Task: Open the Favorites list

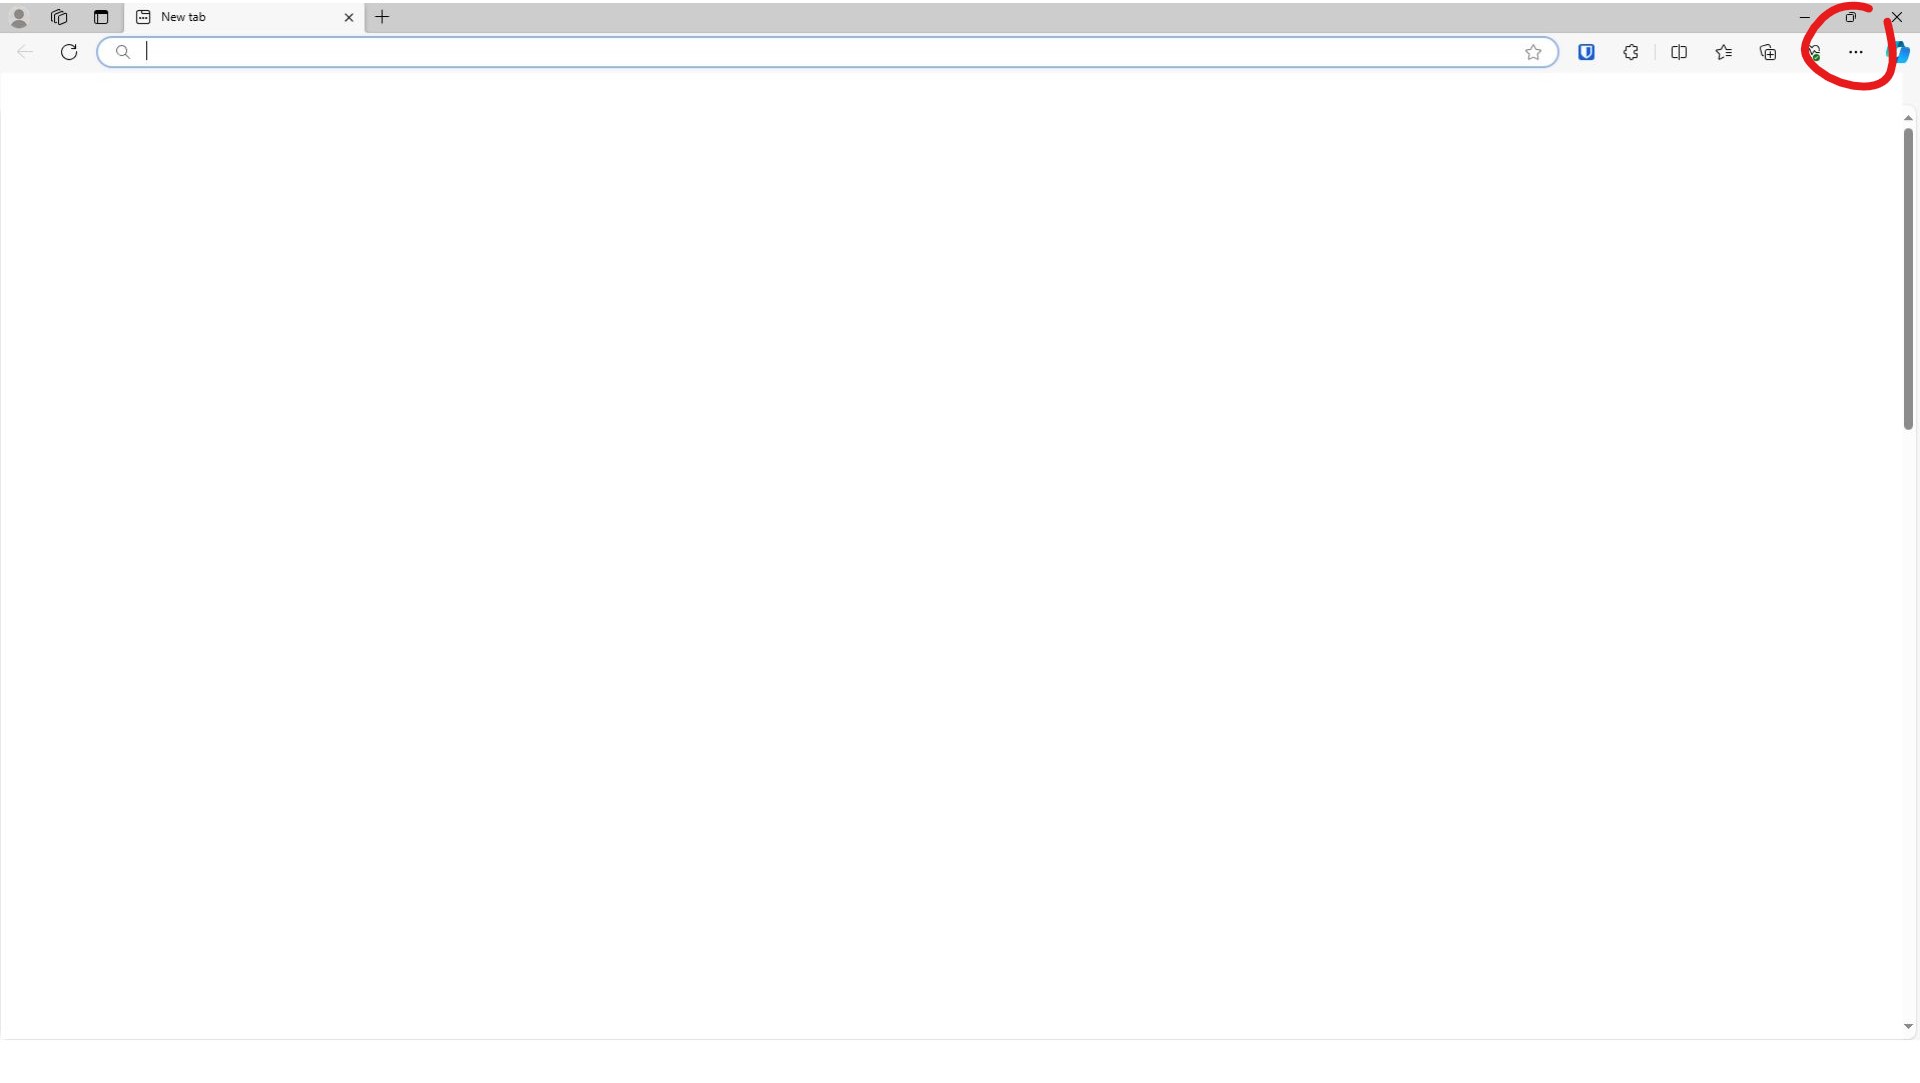Action: point(1723,52)
